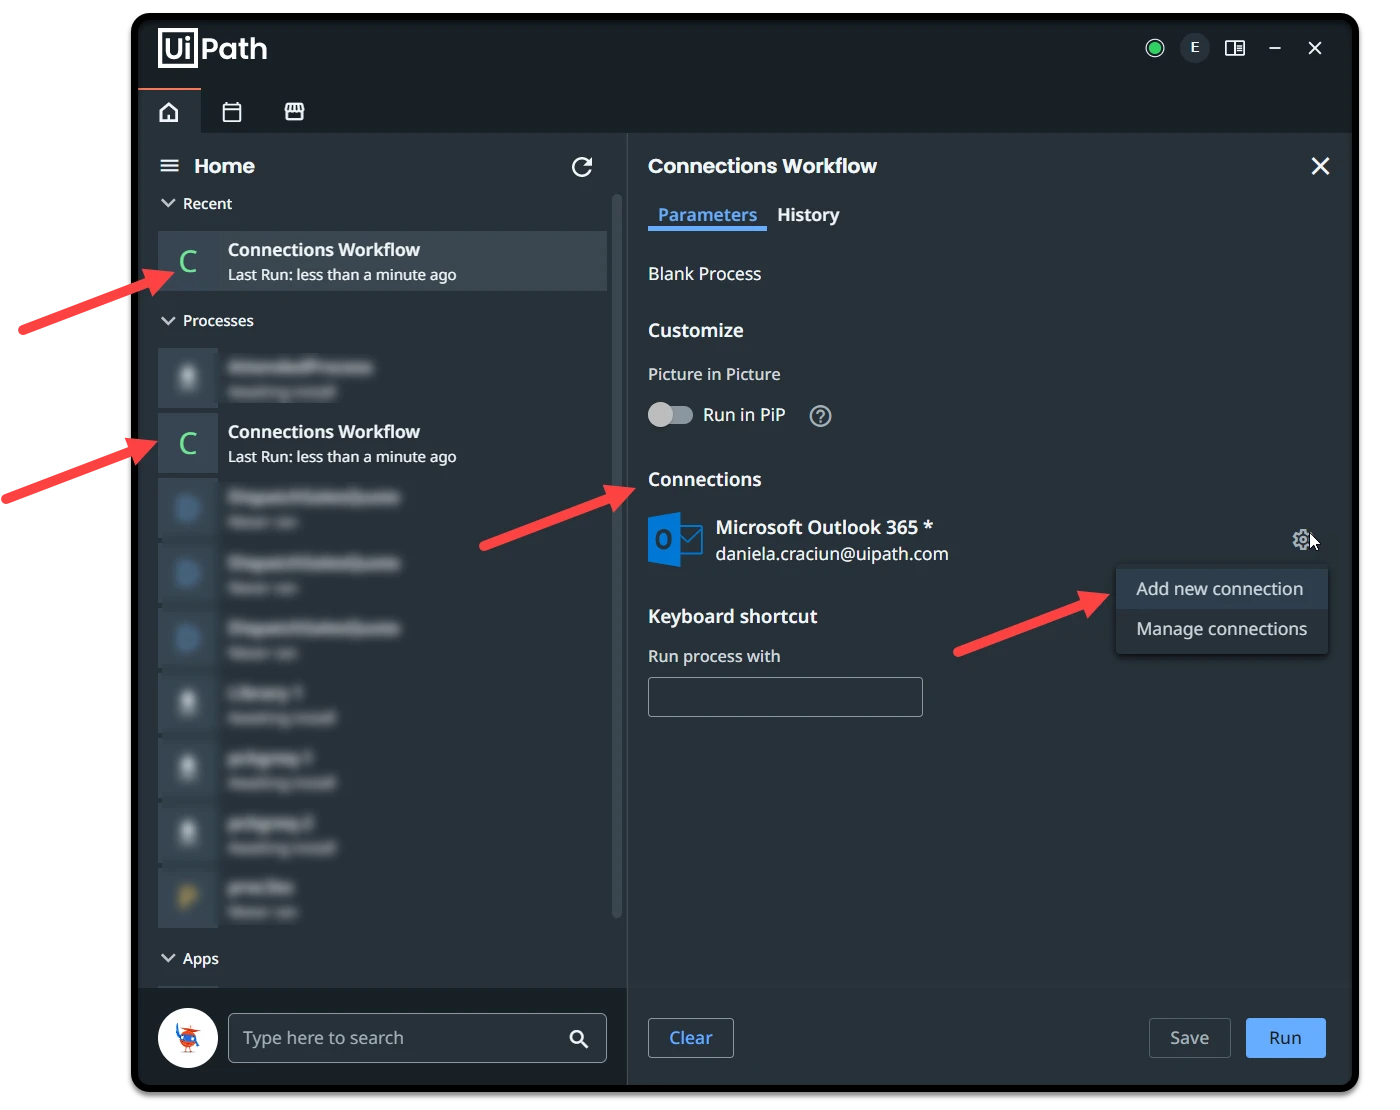This screenshot has width=1400, height=1110.
Task: Refresh the process list
Action: pos(582,167)
